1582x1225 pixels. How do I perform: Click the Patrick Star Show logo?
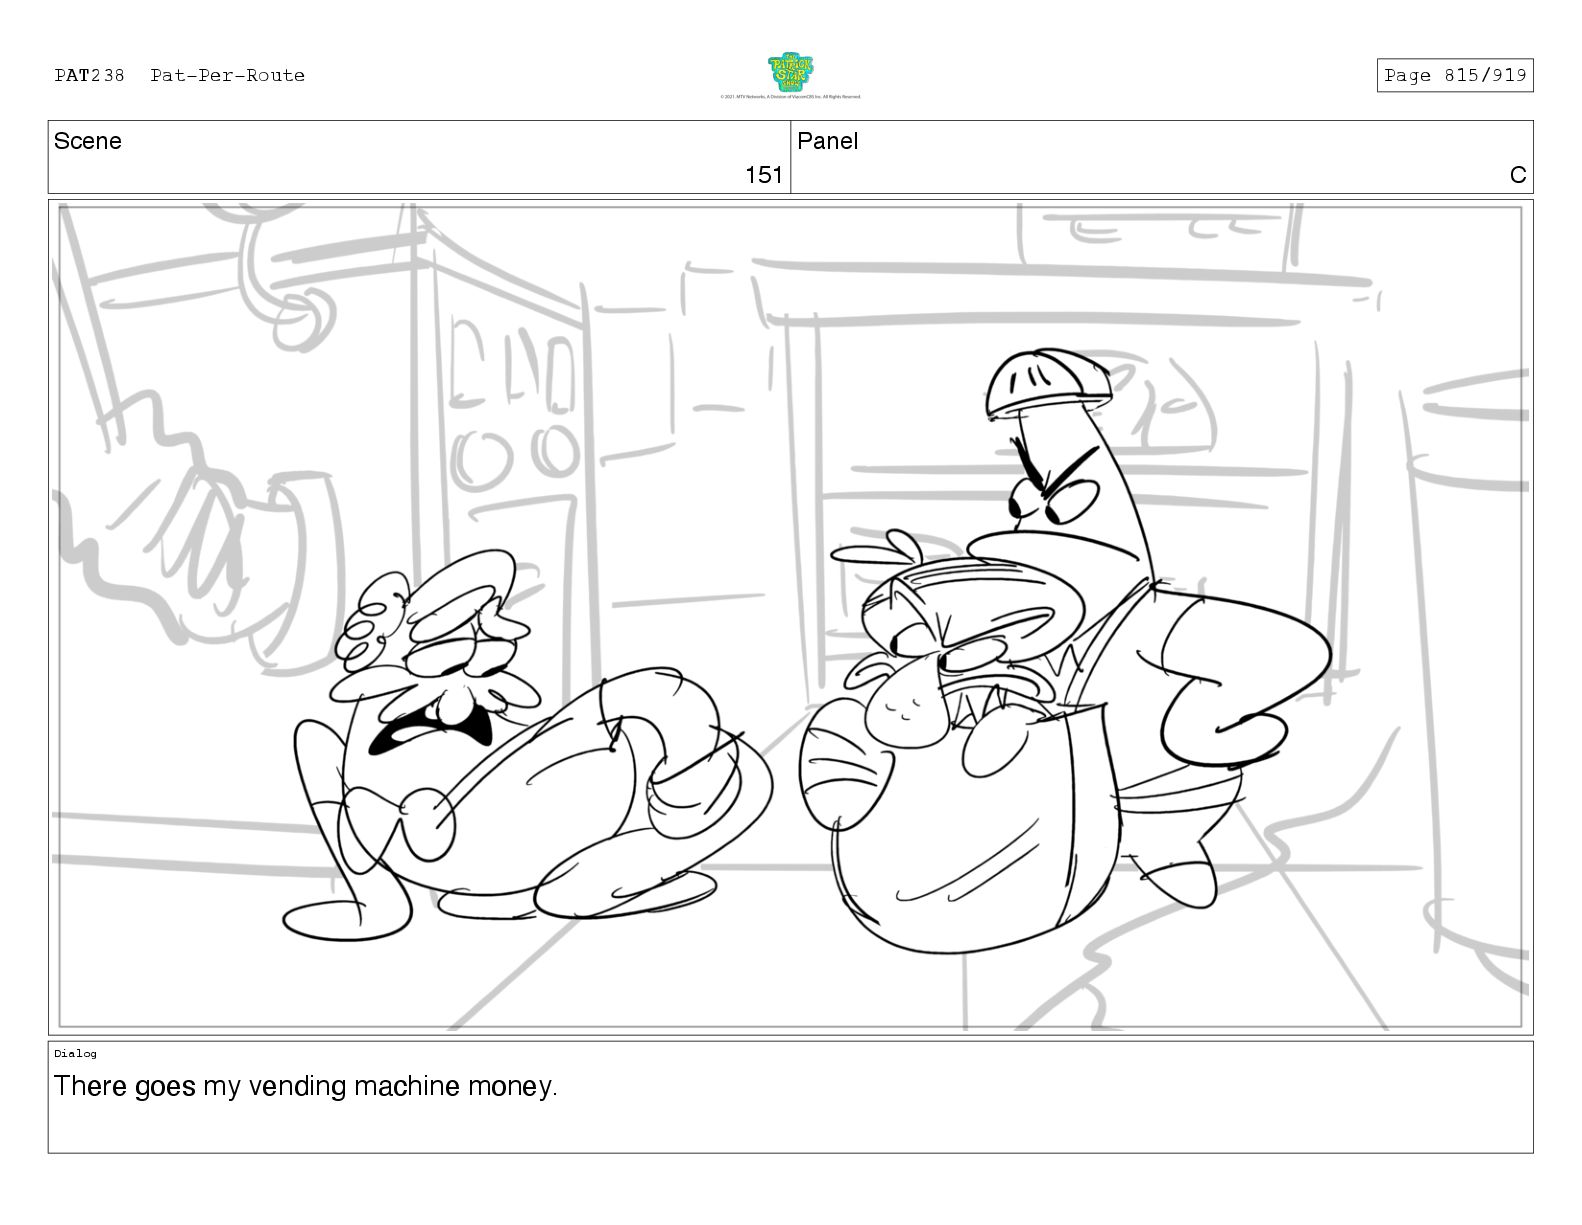click(790, 72)
